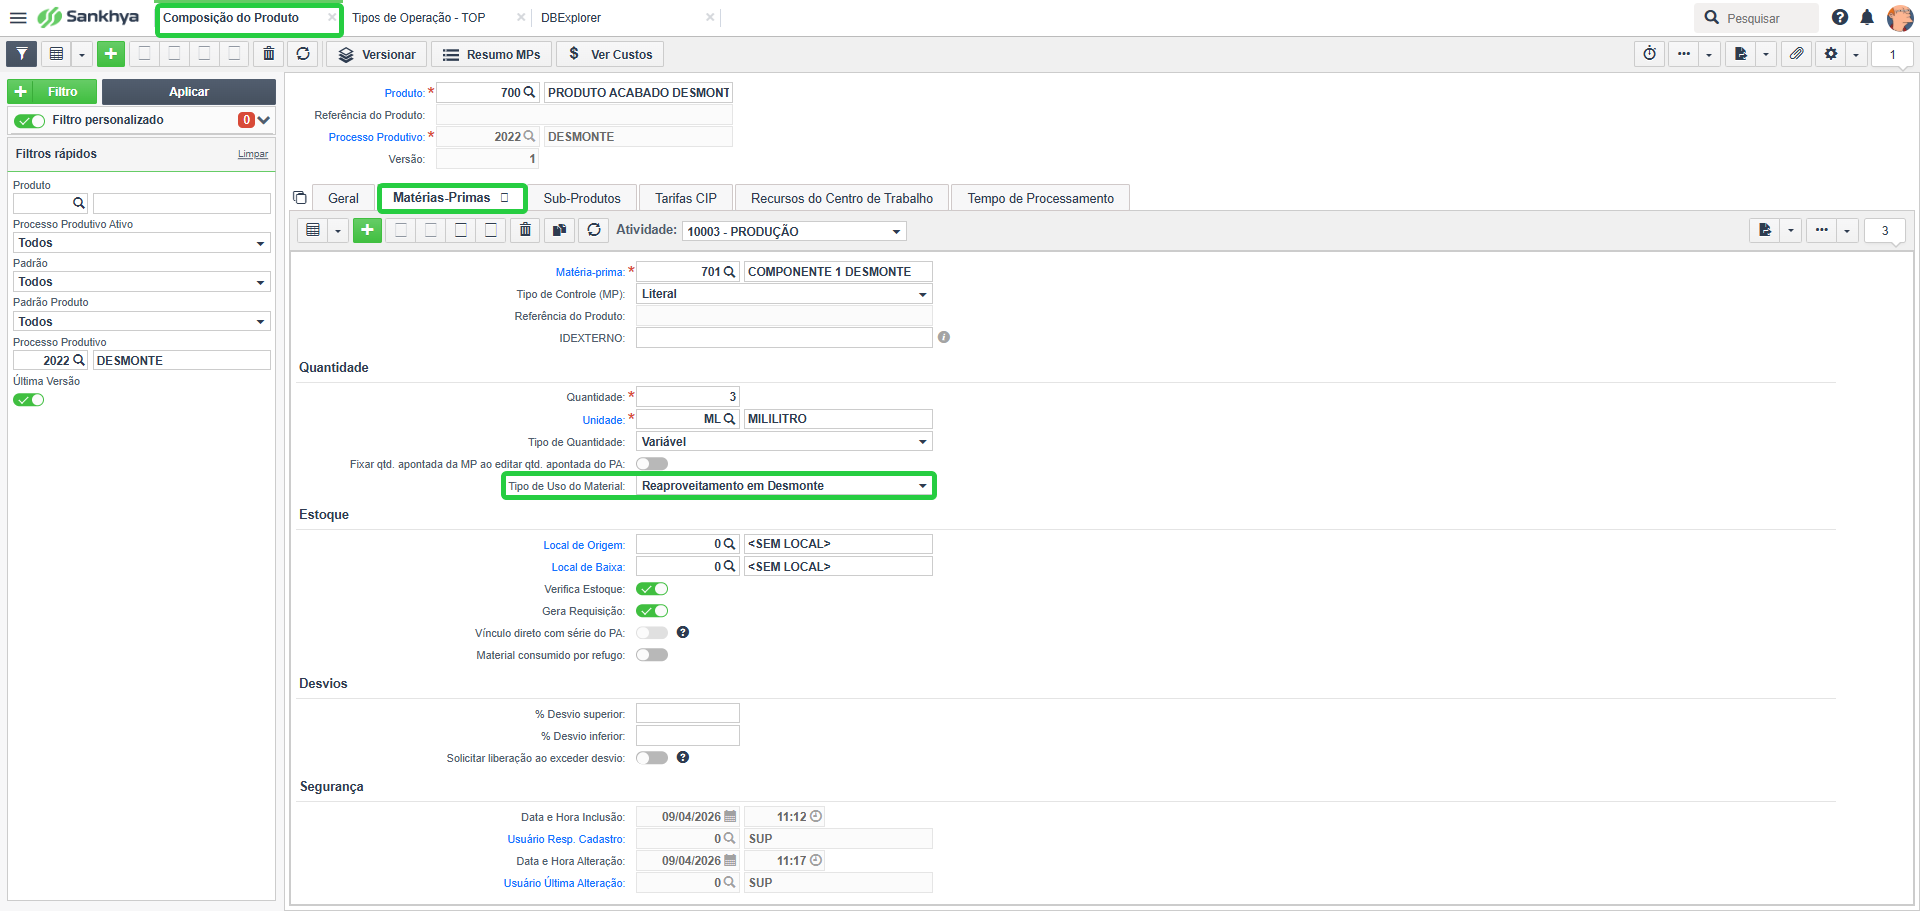Click the refresh icon in top toolbar
Viewport: 1920px width, 911px height.
(303, 54)
